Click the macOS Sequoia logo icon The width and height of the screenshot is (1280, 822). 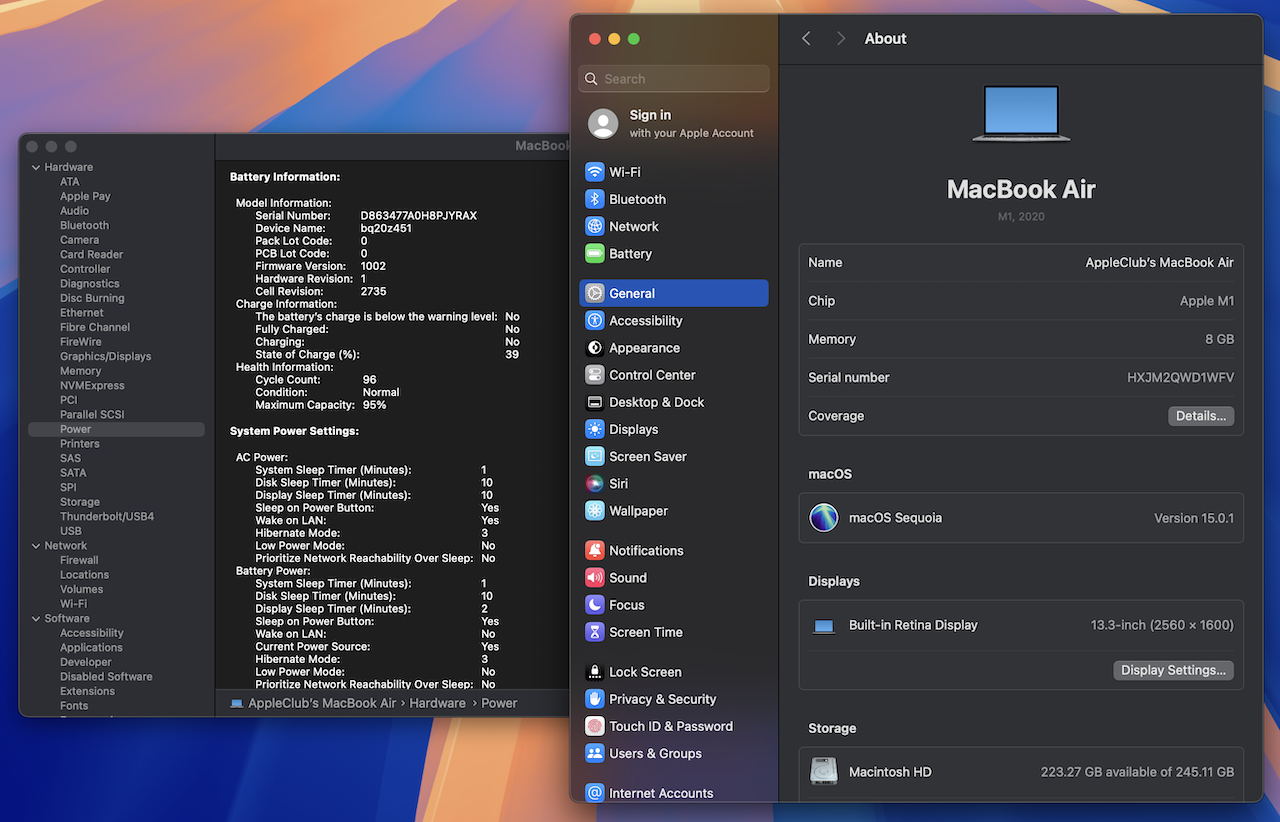click(x=824, y=518)
